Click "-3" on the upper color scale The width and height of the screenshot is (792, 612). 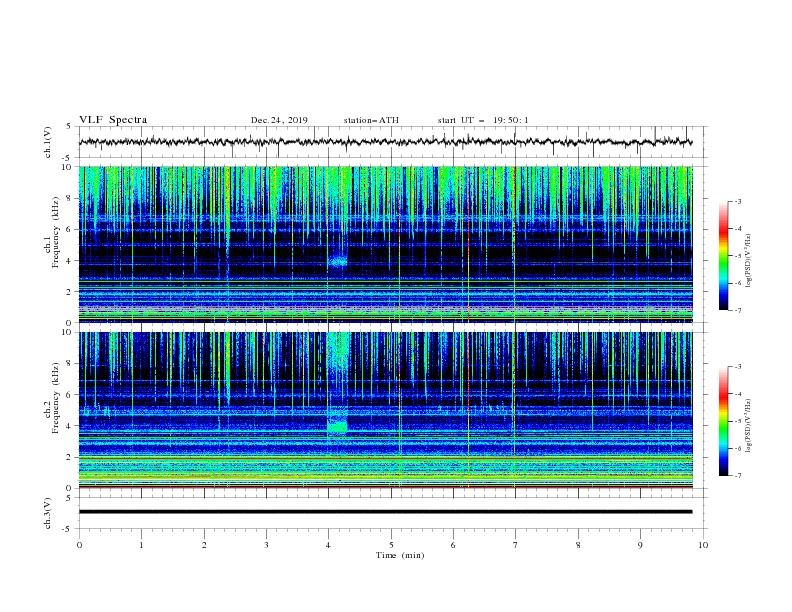737,201
